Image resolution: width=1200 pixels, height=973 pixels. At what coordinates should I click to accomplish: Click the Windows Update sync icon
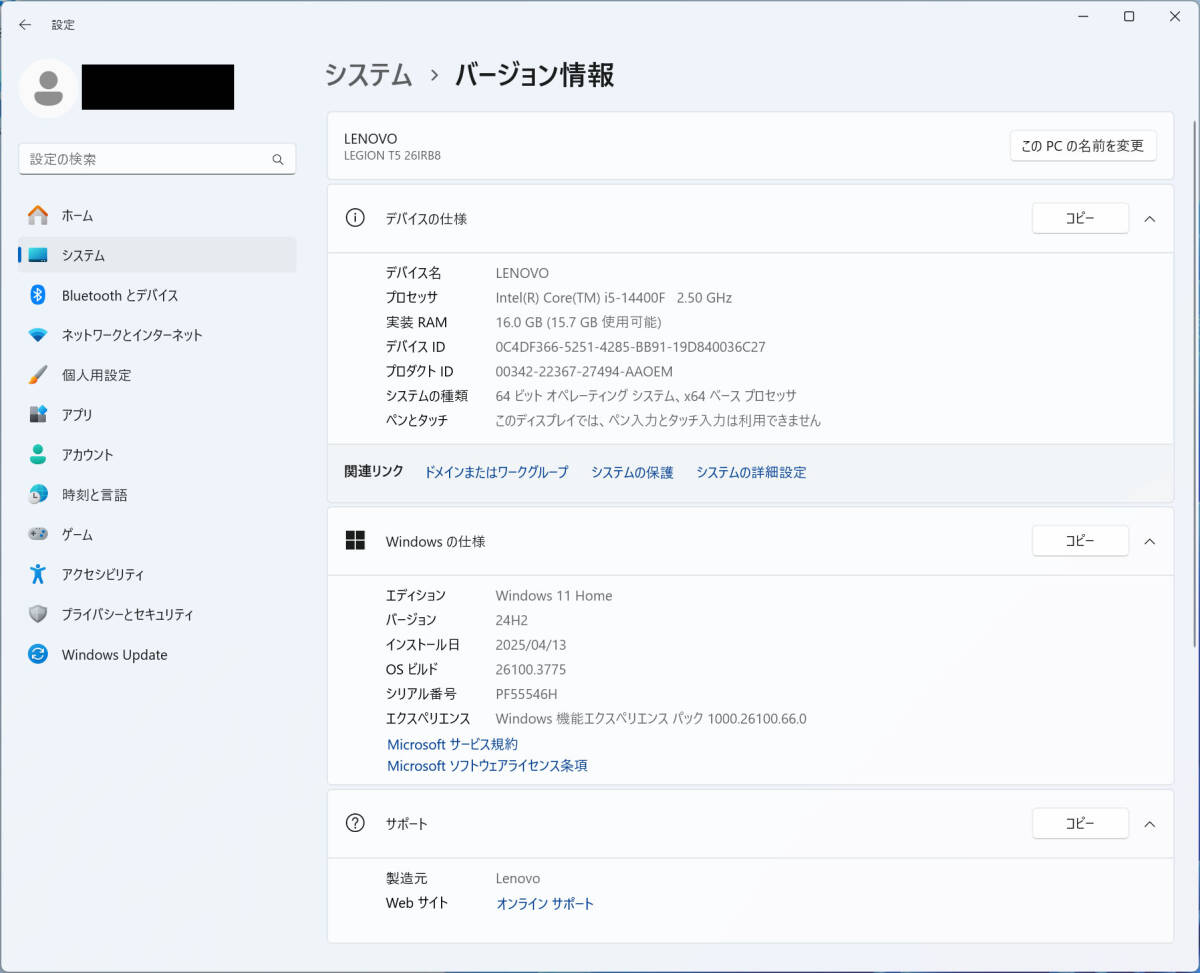coord(38,654)
